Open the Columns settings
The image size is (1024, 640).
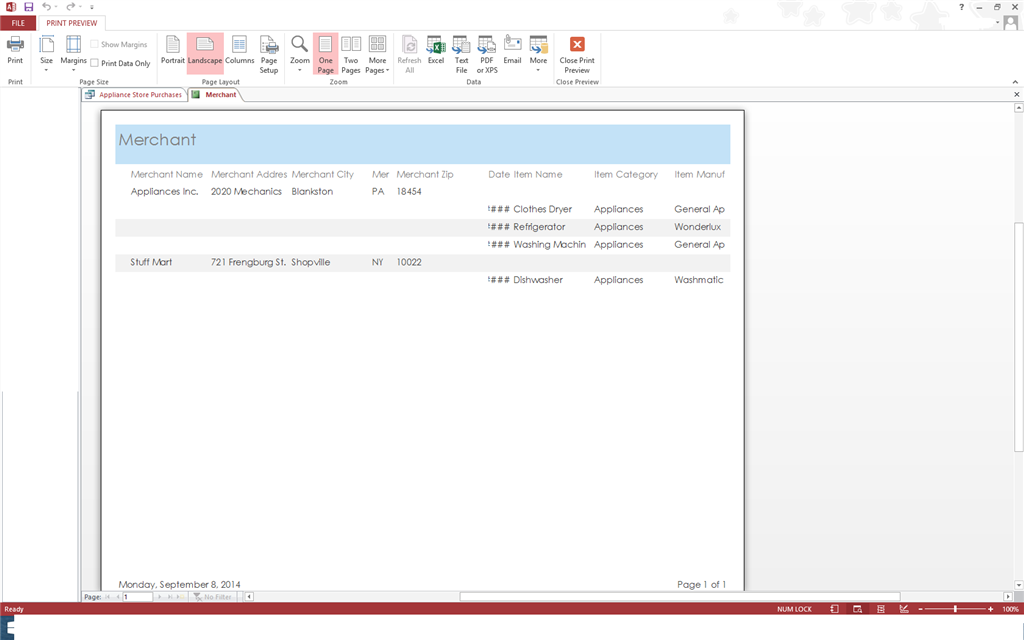click(x=240, y=50)
